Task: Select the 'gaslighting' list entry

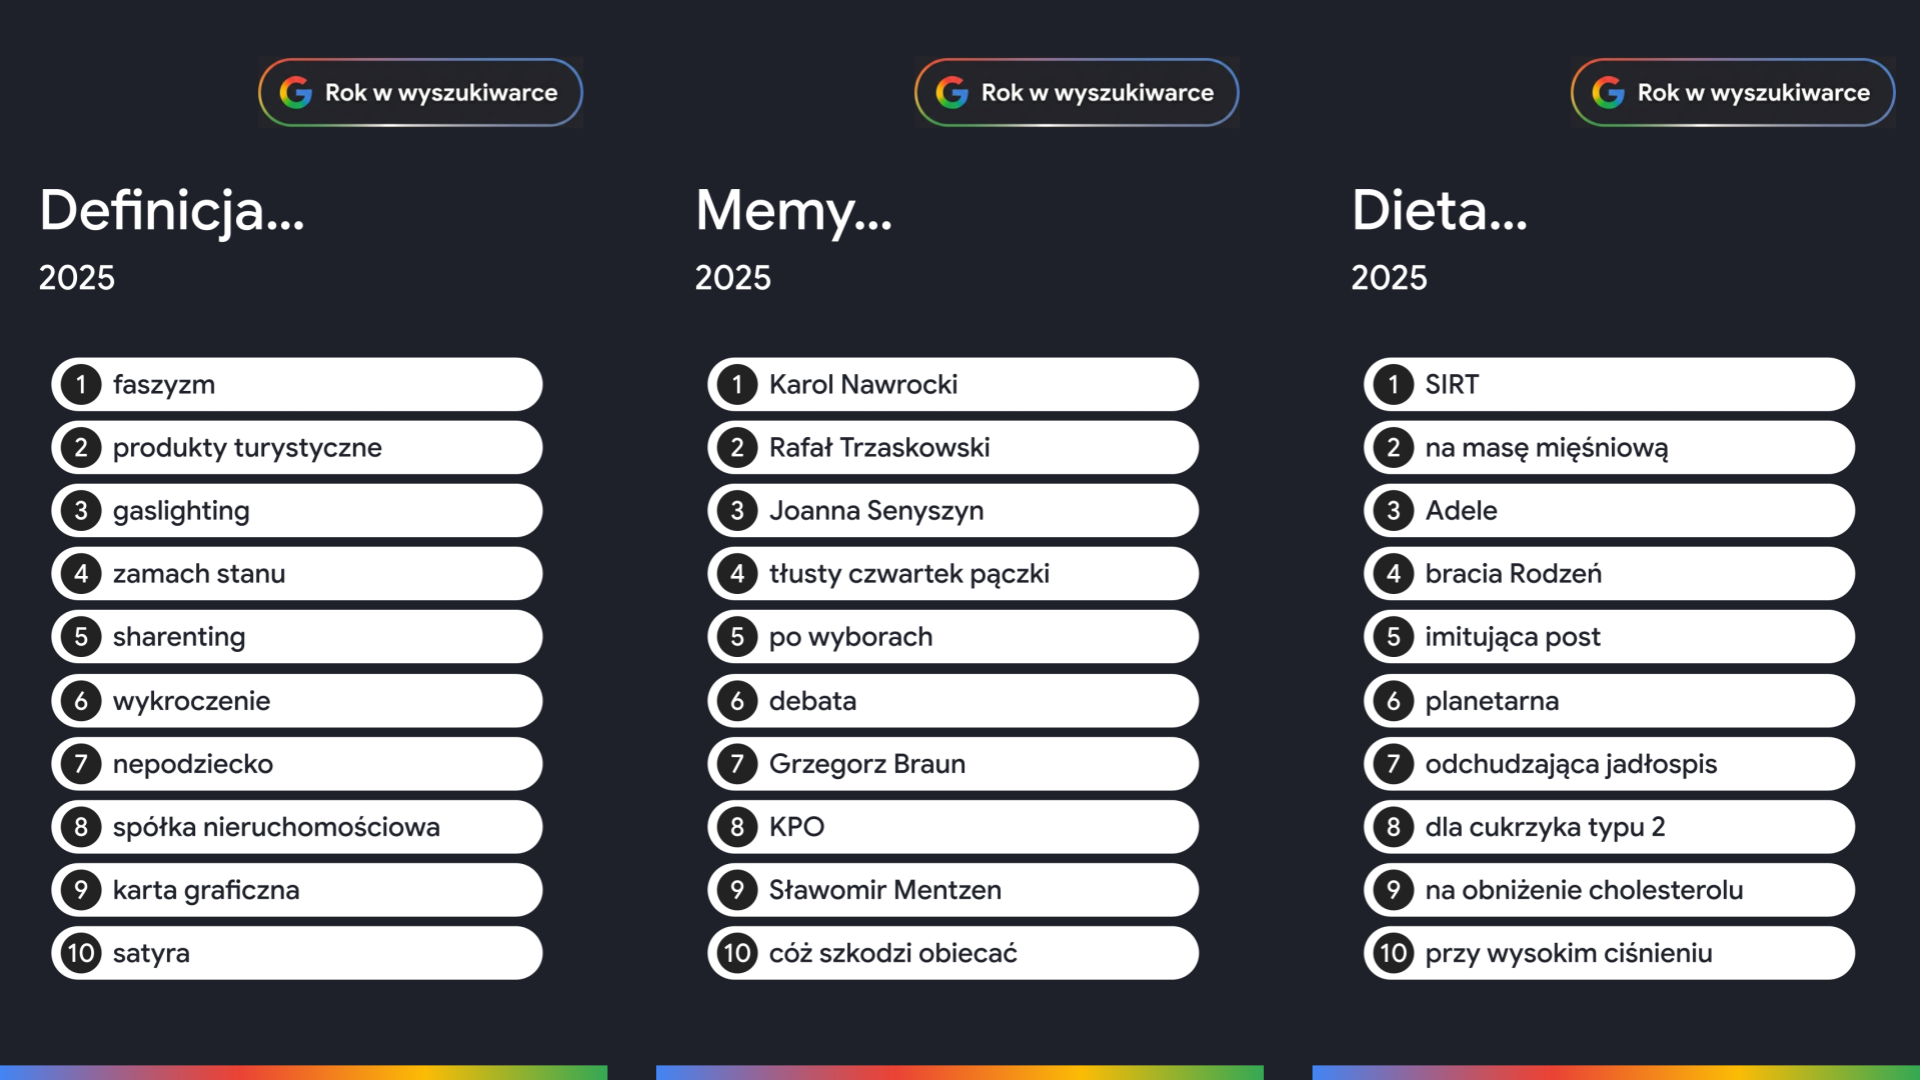Action: click(x=297, y=511)
